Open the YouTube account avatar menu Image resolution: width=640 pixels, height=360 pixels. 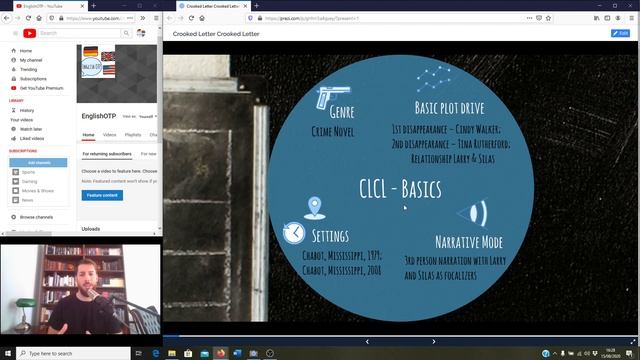[x=141, y=33]
